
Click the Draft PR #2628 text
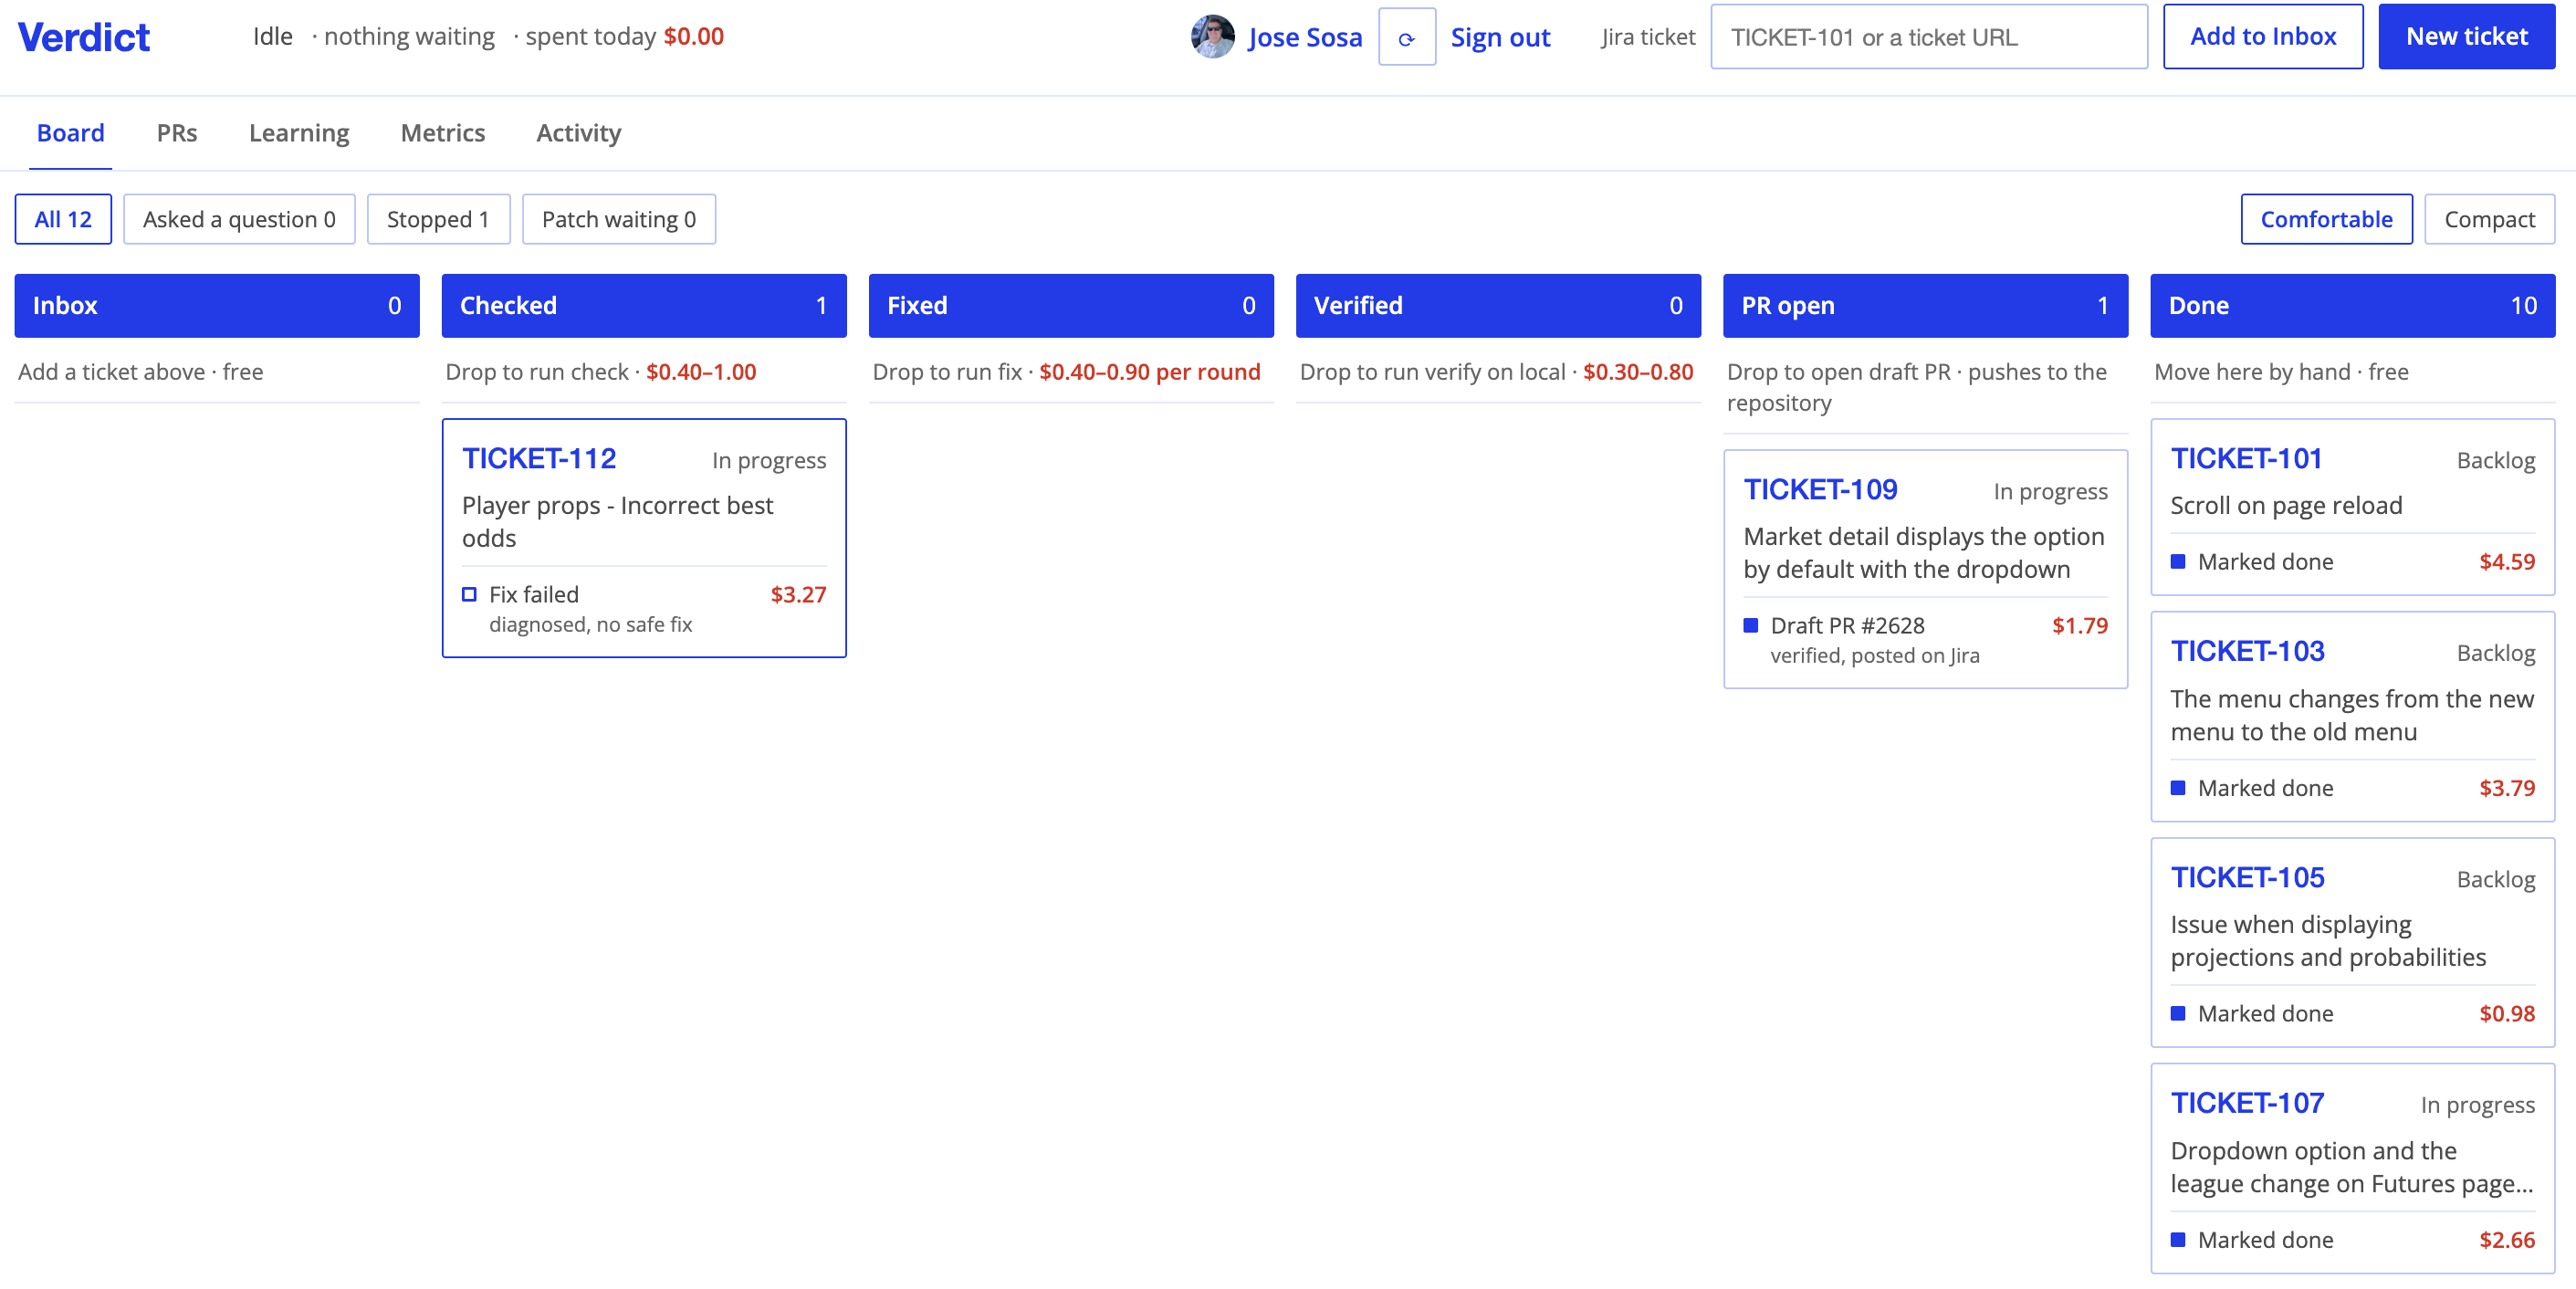pos(1847,626)
